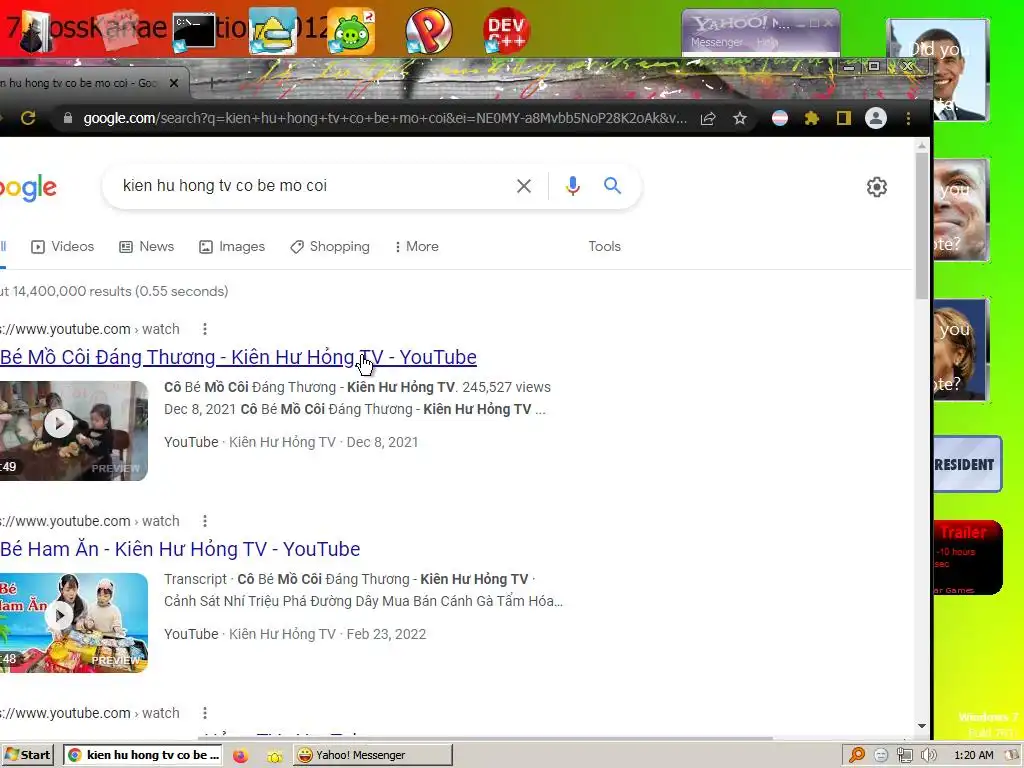Screen dimensions: 1024x768
Task: Switch to the Videos results tab
Action: 63,247
